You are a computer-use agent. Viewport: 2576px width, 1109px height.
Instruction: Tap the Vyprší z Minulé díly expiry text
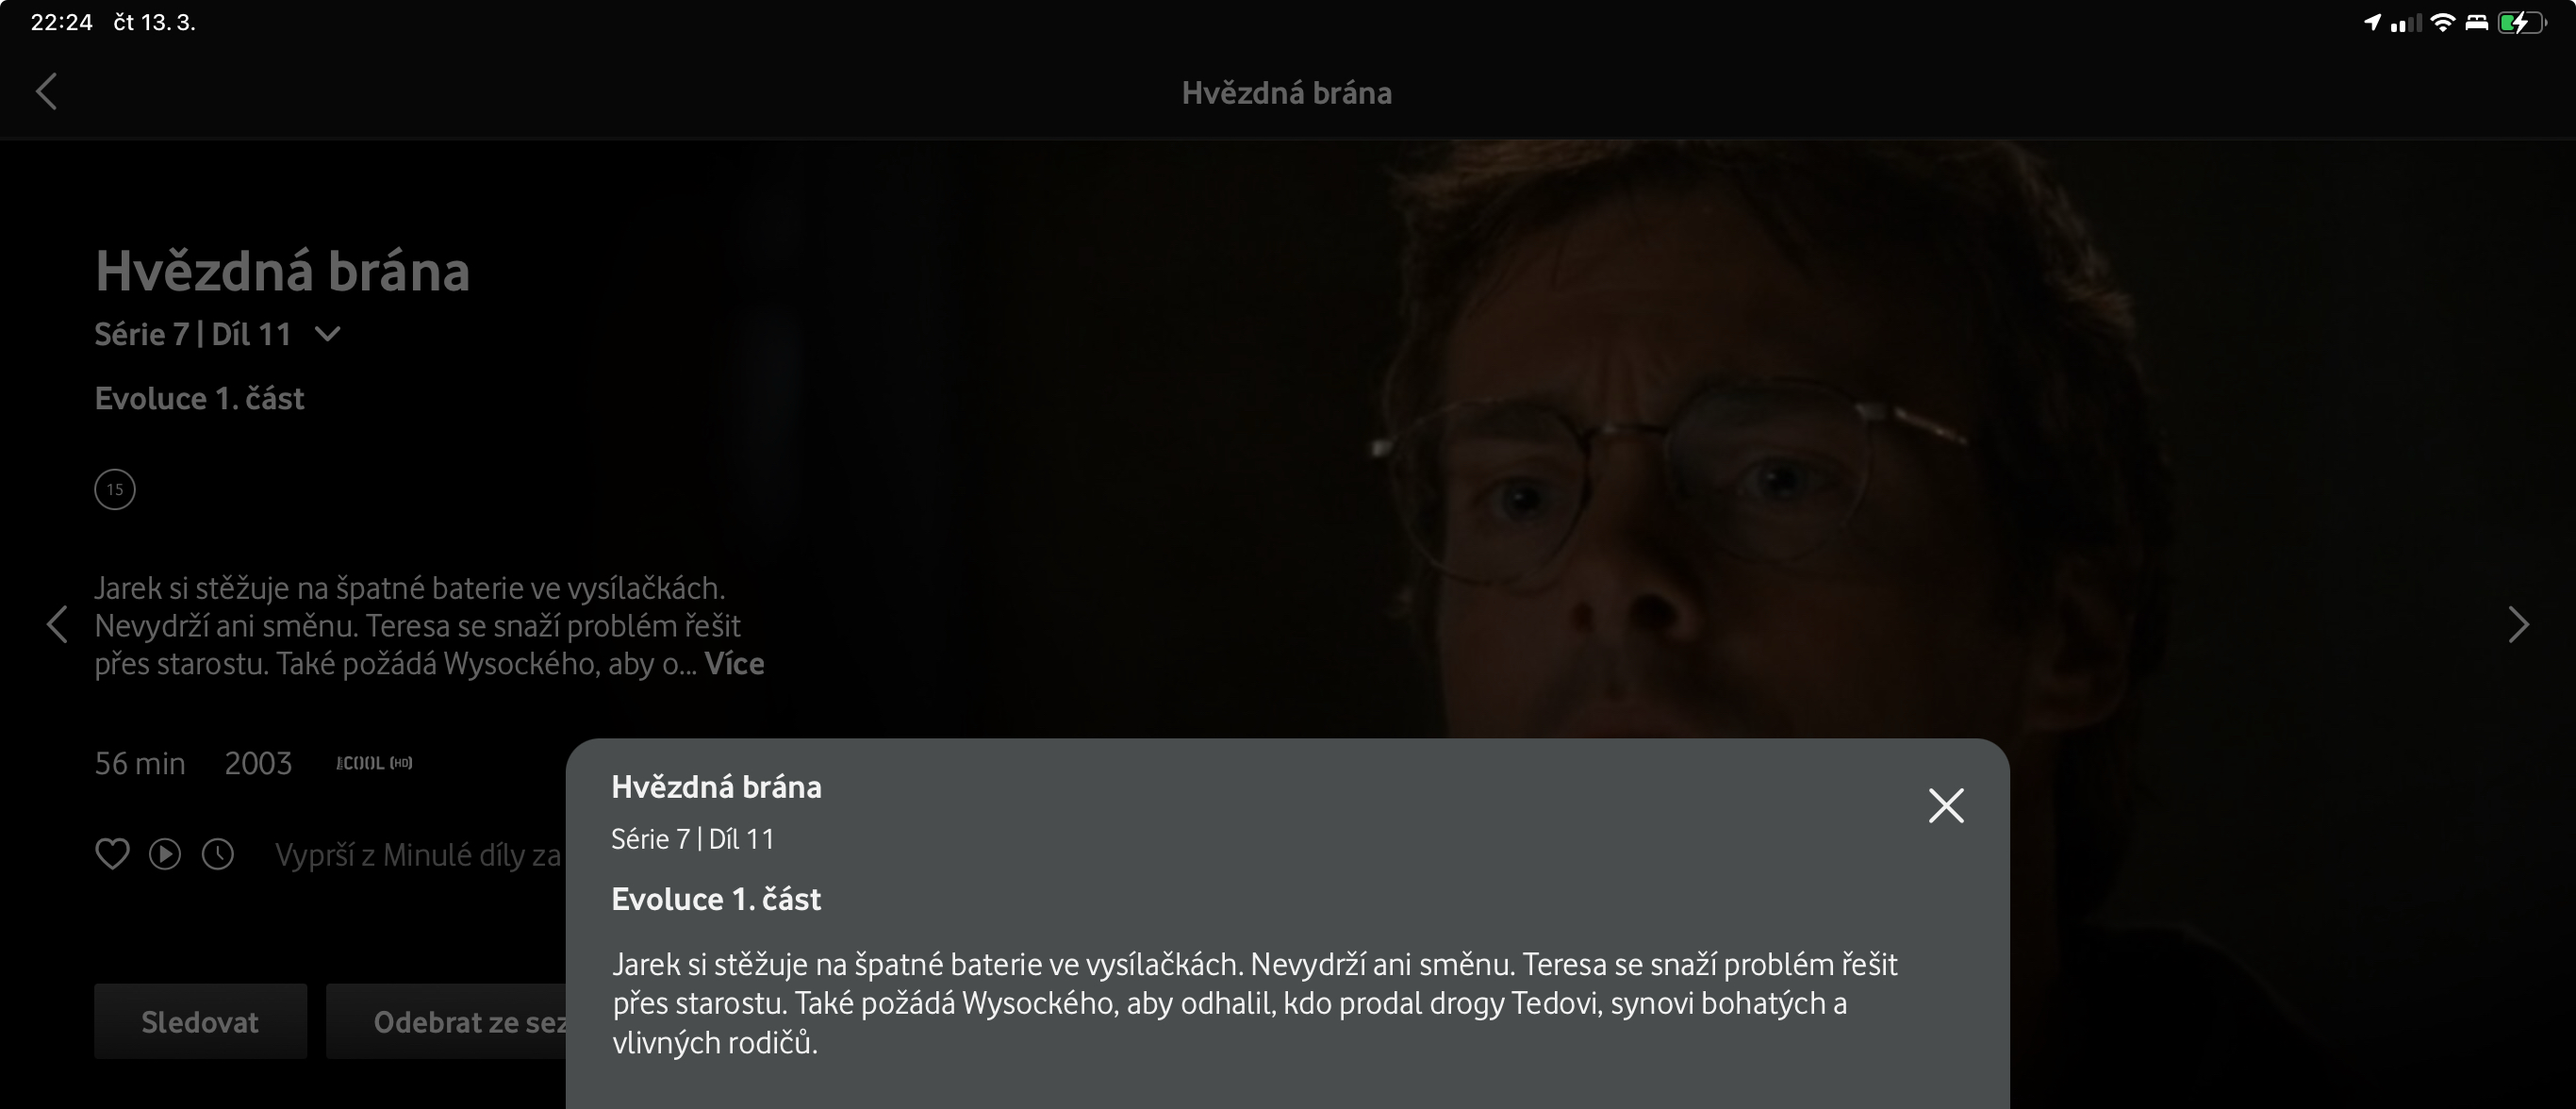418,855
